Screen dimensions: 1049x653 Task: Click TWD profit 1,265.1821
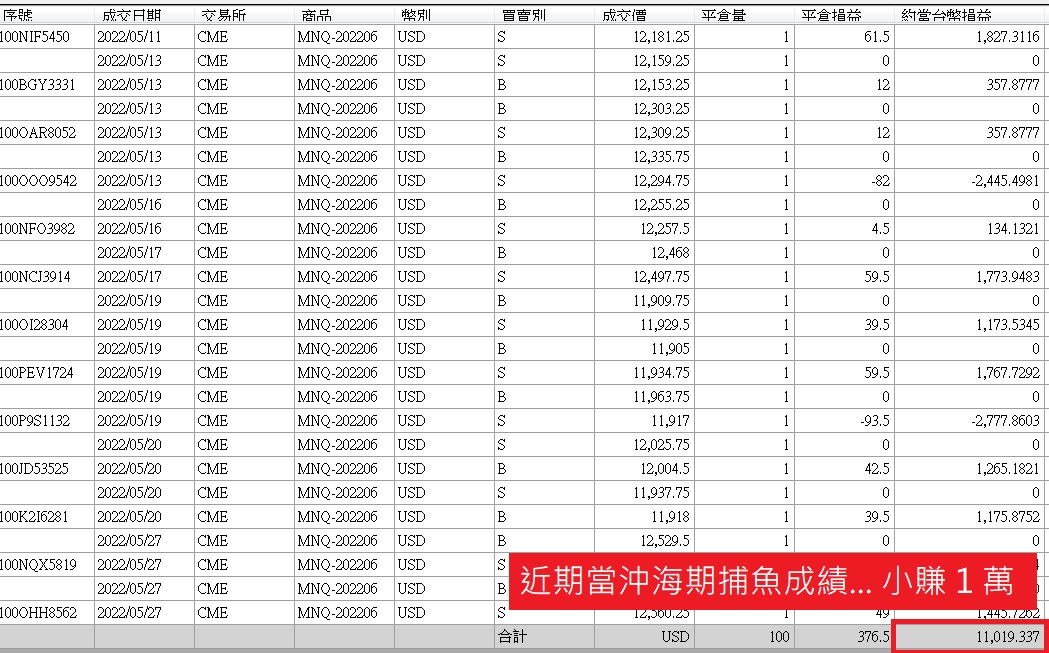[x=1008, y=469]
